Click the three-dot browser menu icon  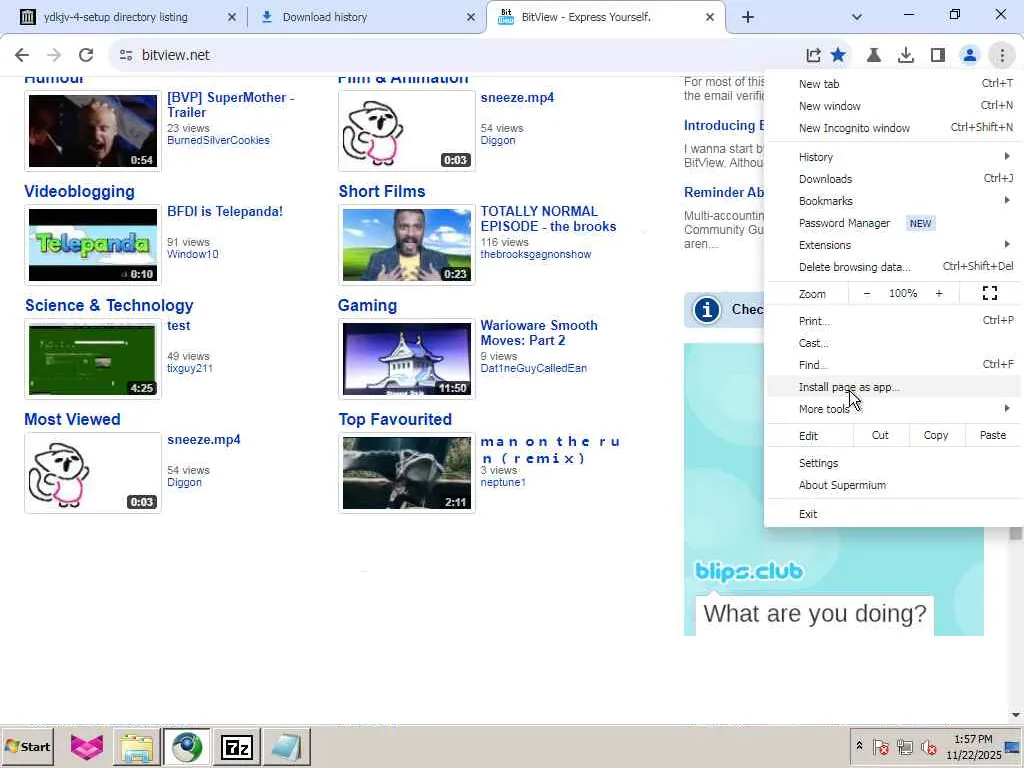[x=1002, y=56]
